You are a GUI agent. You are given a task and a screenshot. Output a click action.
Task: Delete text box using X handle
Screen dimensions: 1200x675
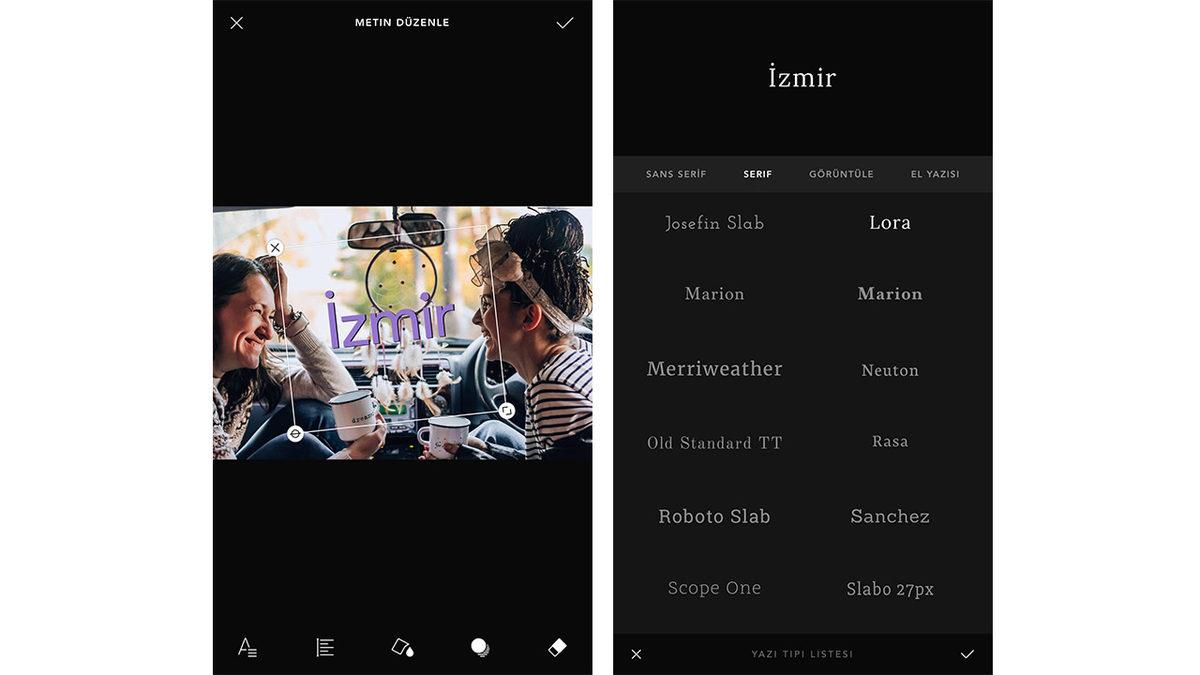[x=275, y=247]
